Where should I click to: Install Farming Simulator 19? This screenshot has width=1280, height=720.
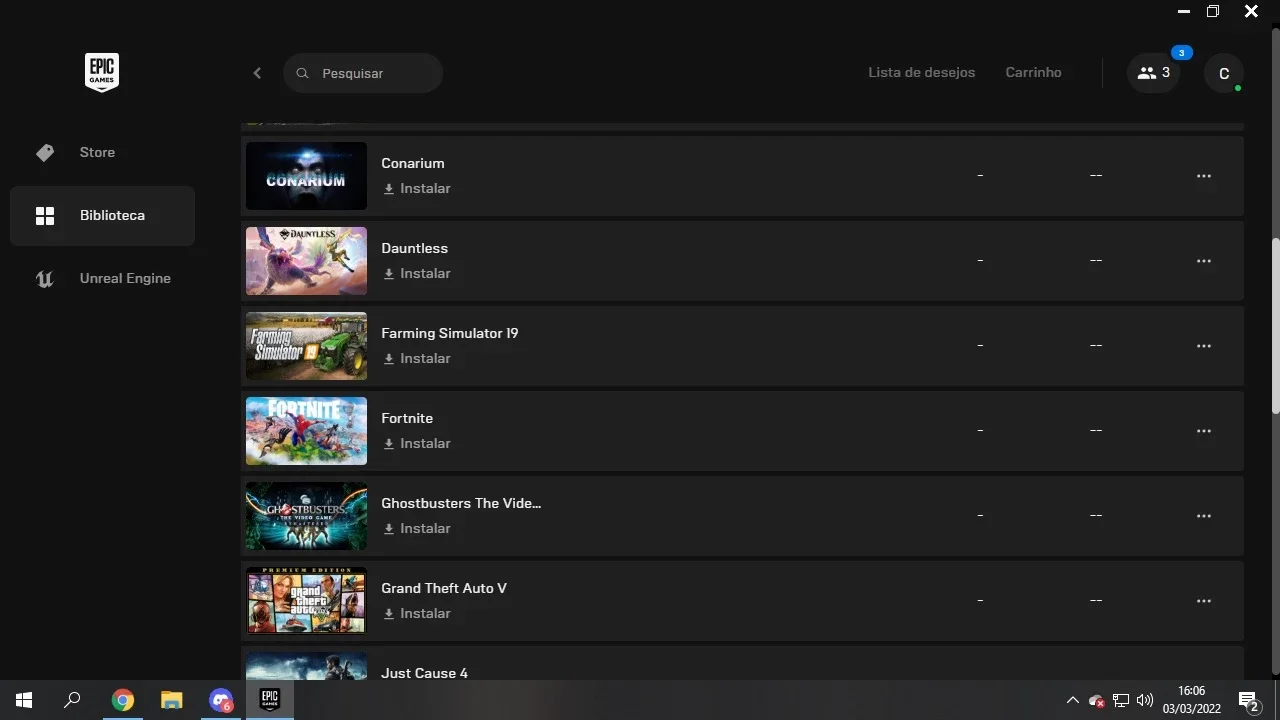point(417,358)
